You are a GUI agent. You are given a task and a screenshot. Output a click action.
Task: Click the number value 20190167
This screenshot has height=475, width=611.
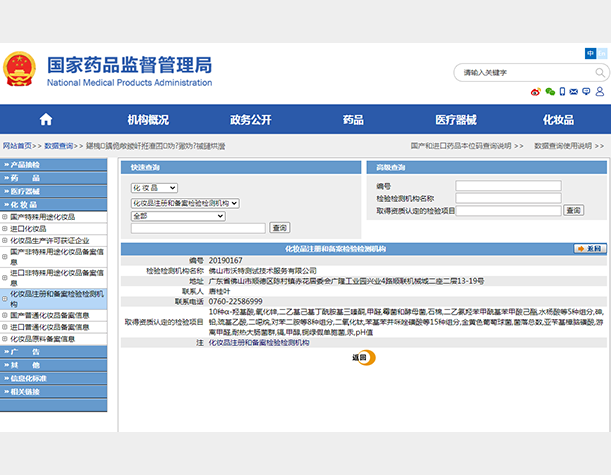pyautogui.click(x=226, y=260)
